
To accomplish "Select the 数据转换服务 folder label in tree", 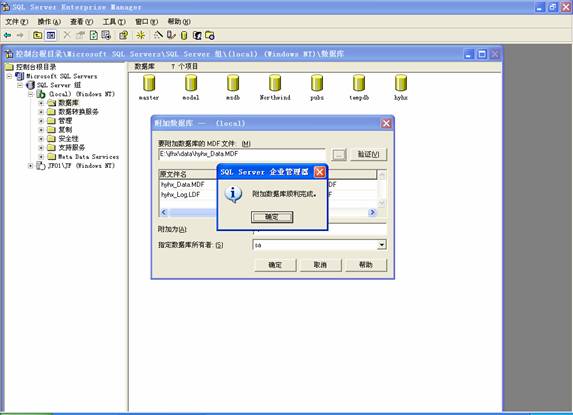I will [x=79, y=112].
